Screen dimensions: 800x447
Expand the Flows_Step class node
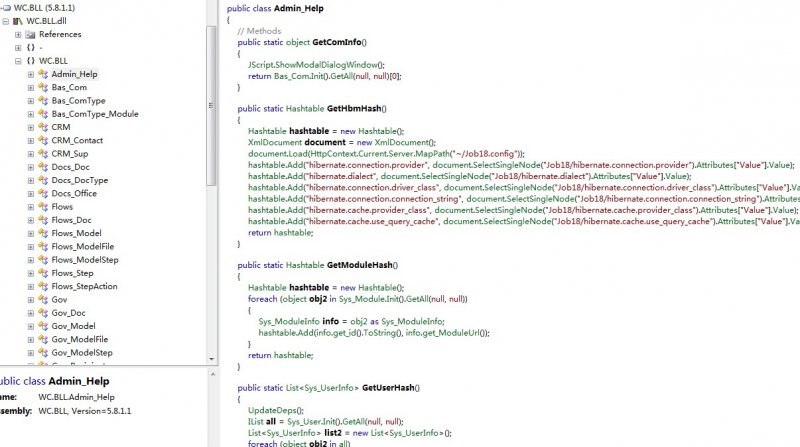click(31, 274)
